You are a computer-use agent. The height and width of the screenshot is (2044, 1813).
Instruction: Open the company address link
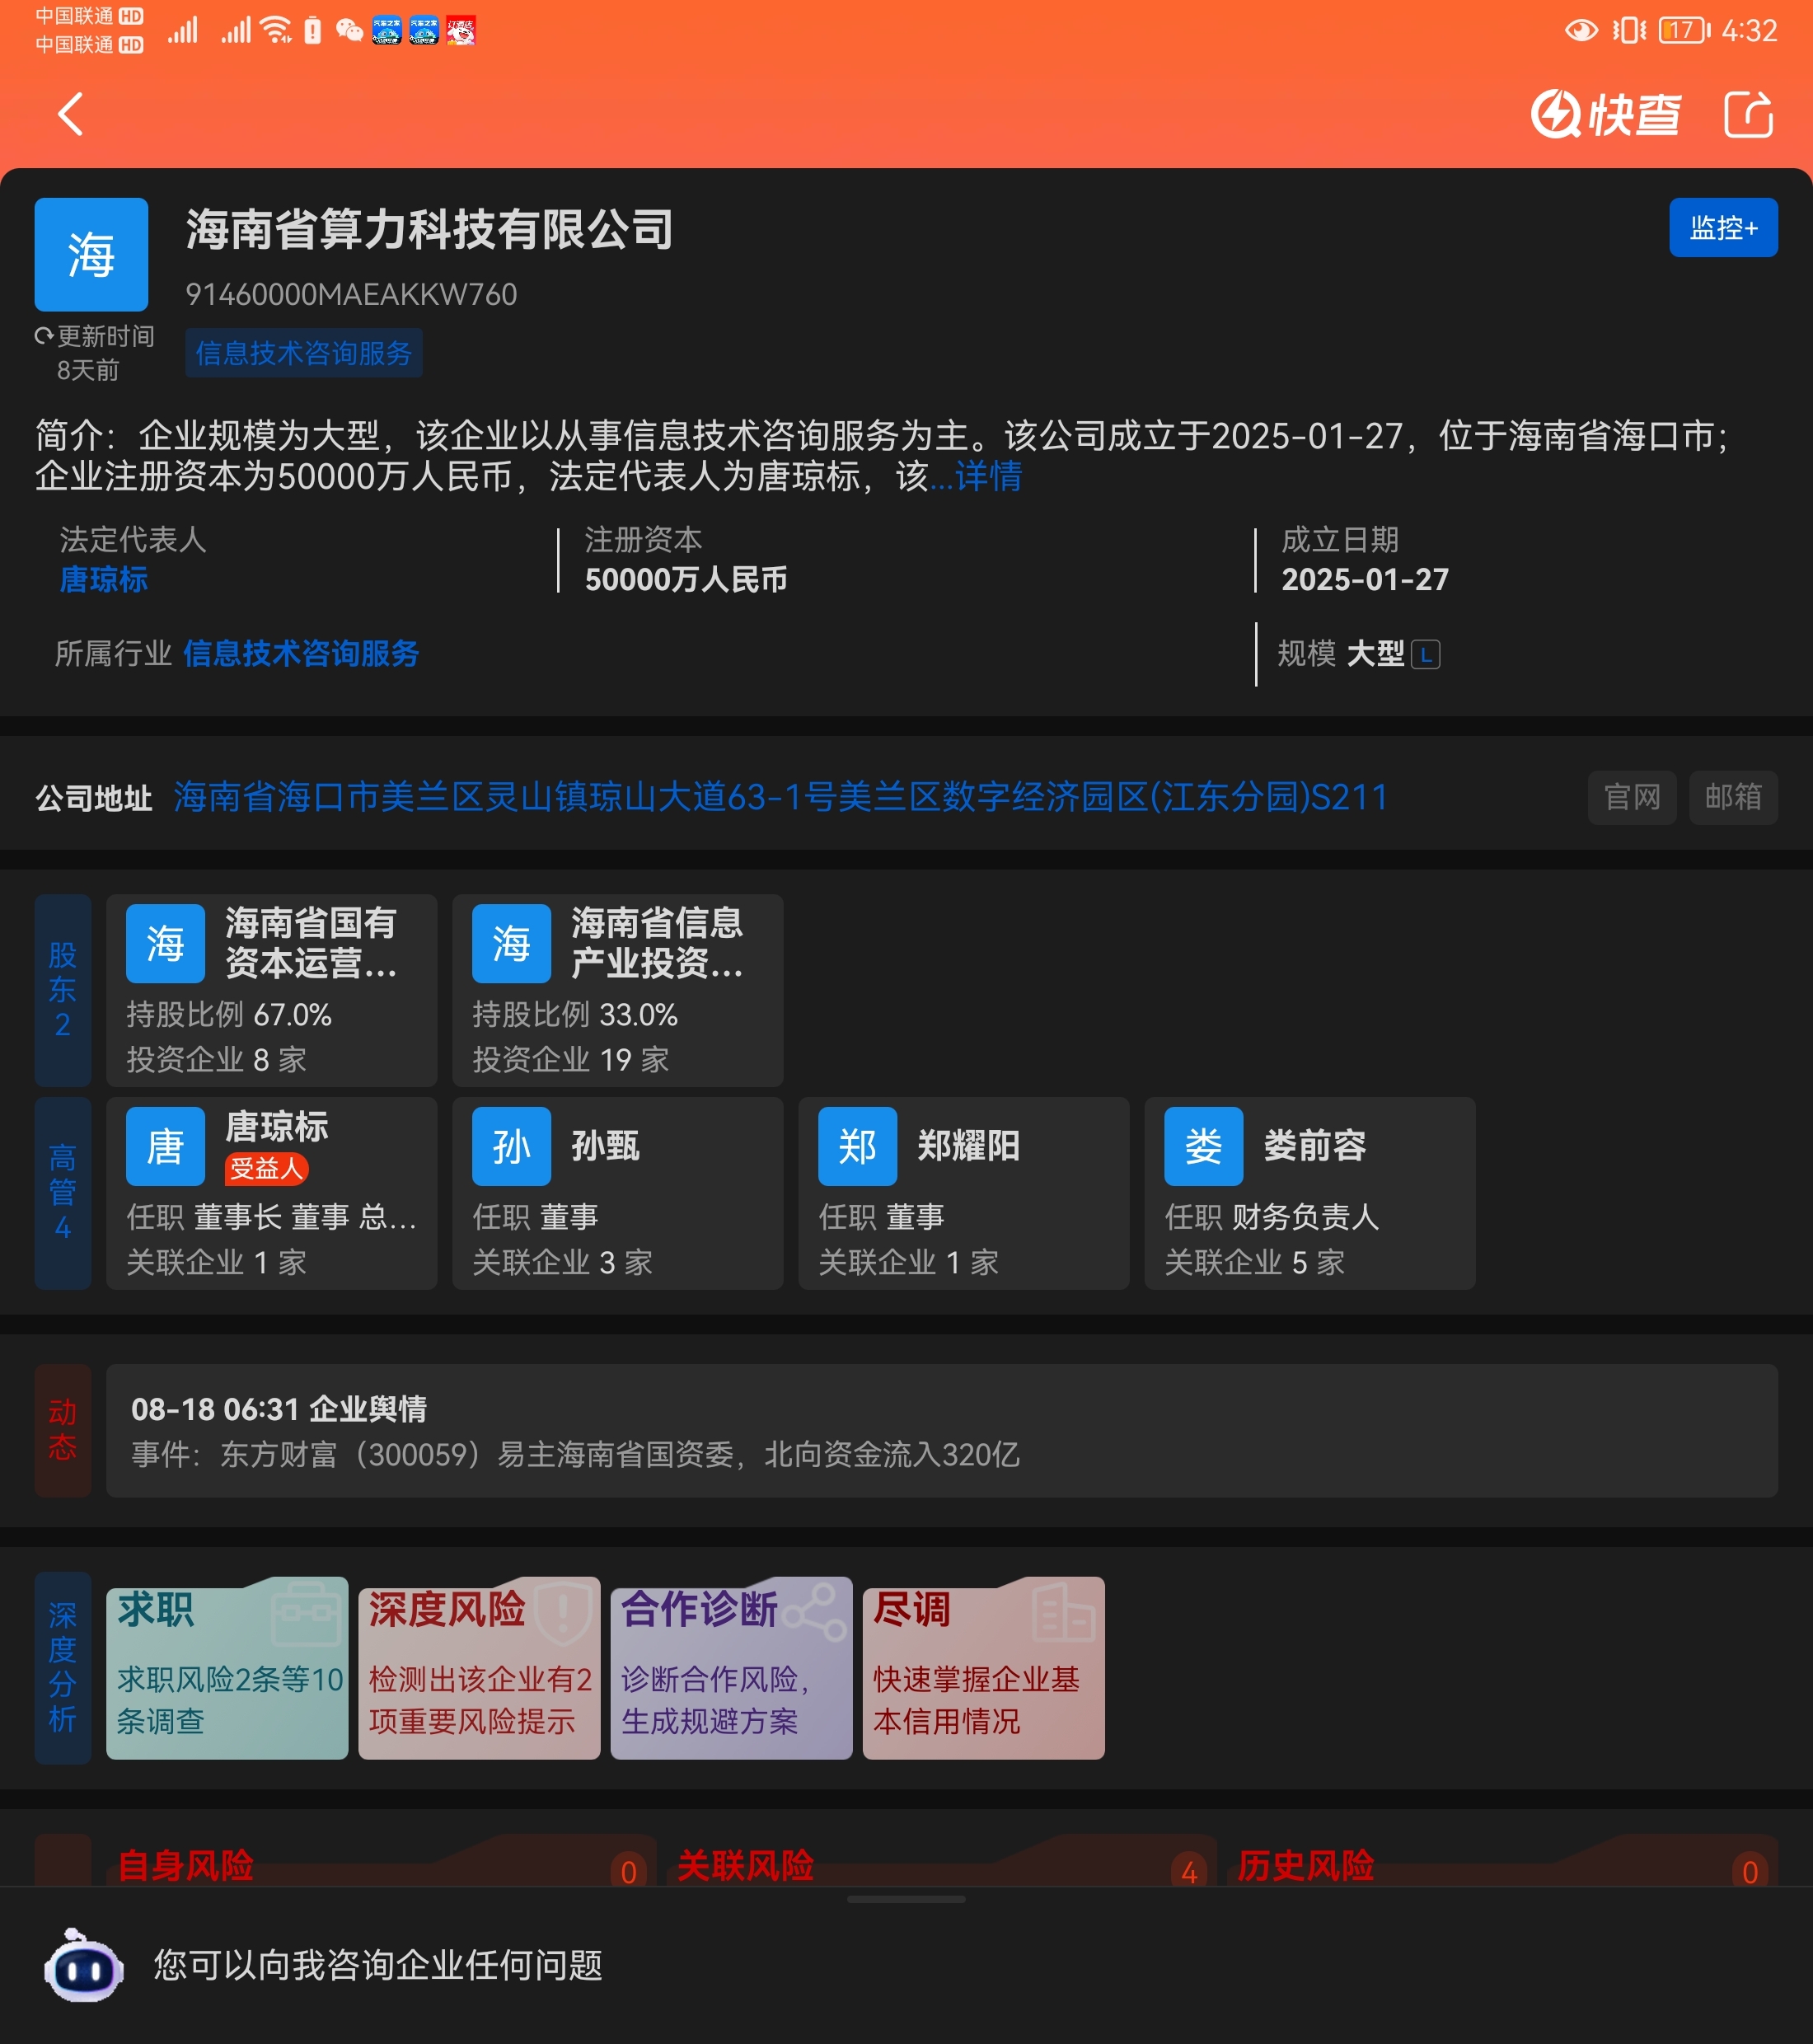tap(780, 797)
